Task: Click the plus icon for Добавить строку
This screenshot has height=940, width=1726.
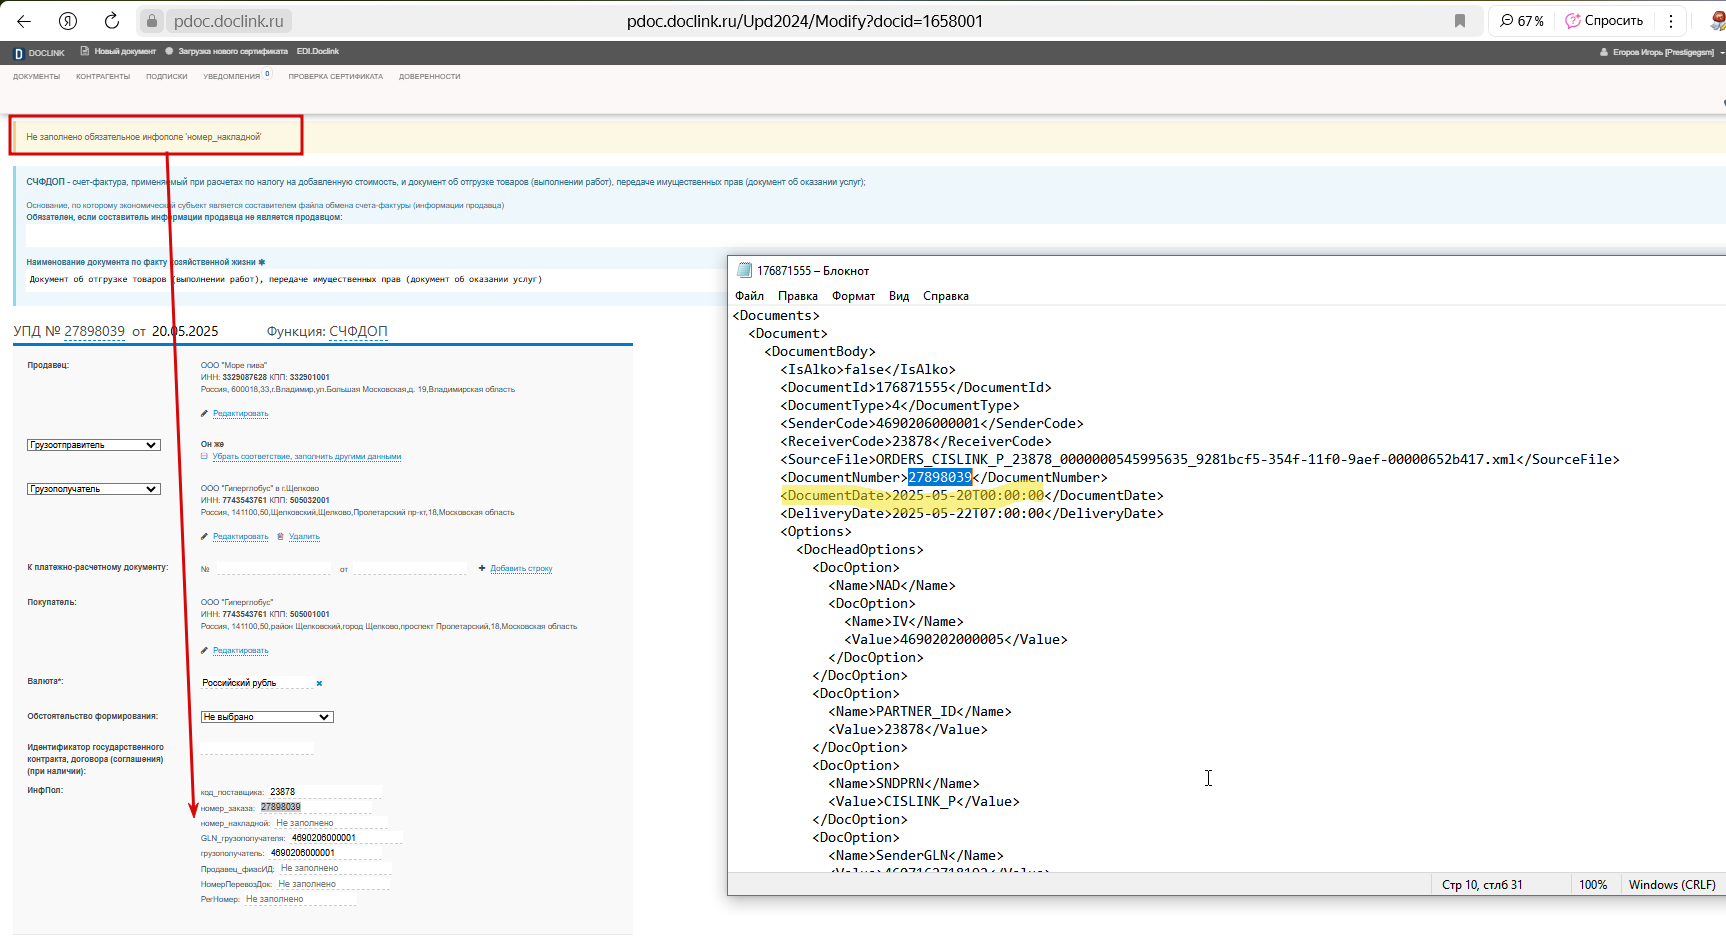Action: (x=482, y=568)
